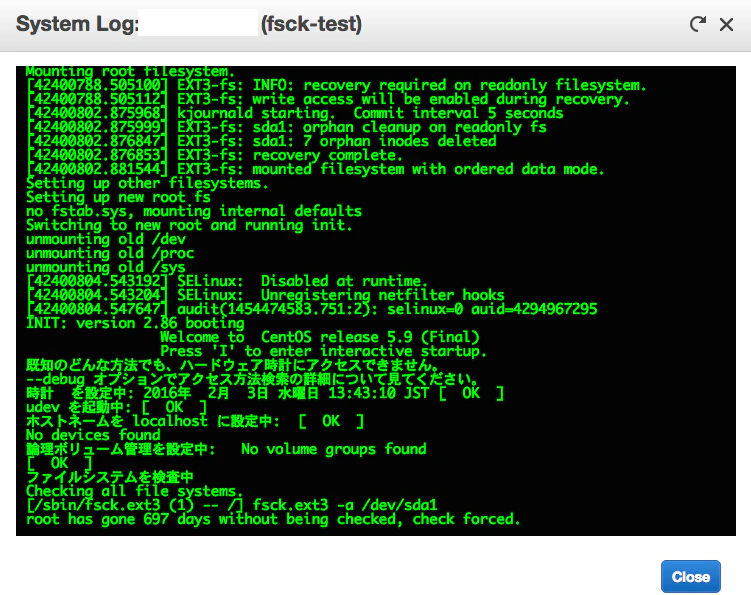Click the '--debug オプション' log line

point(252,379)
